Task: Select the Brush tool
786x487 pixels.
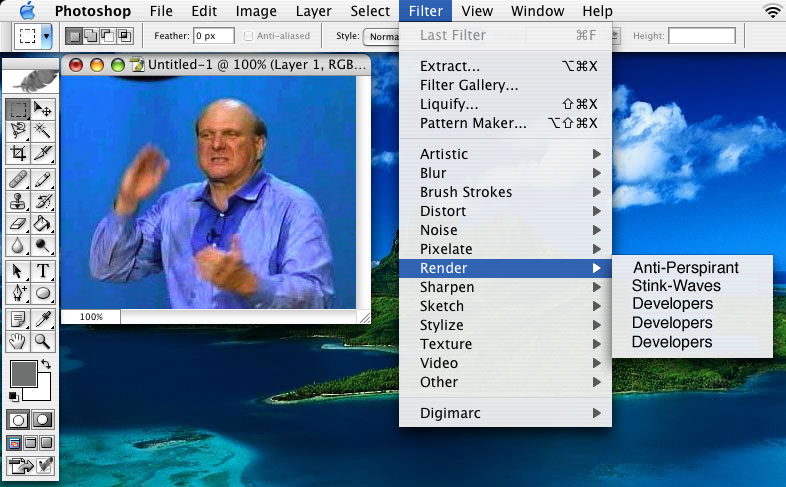Action: tap(43, 179)
